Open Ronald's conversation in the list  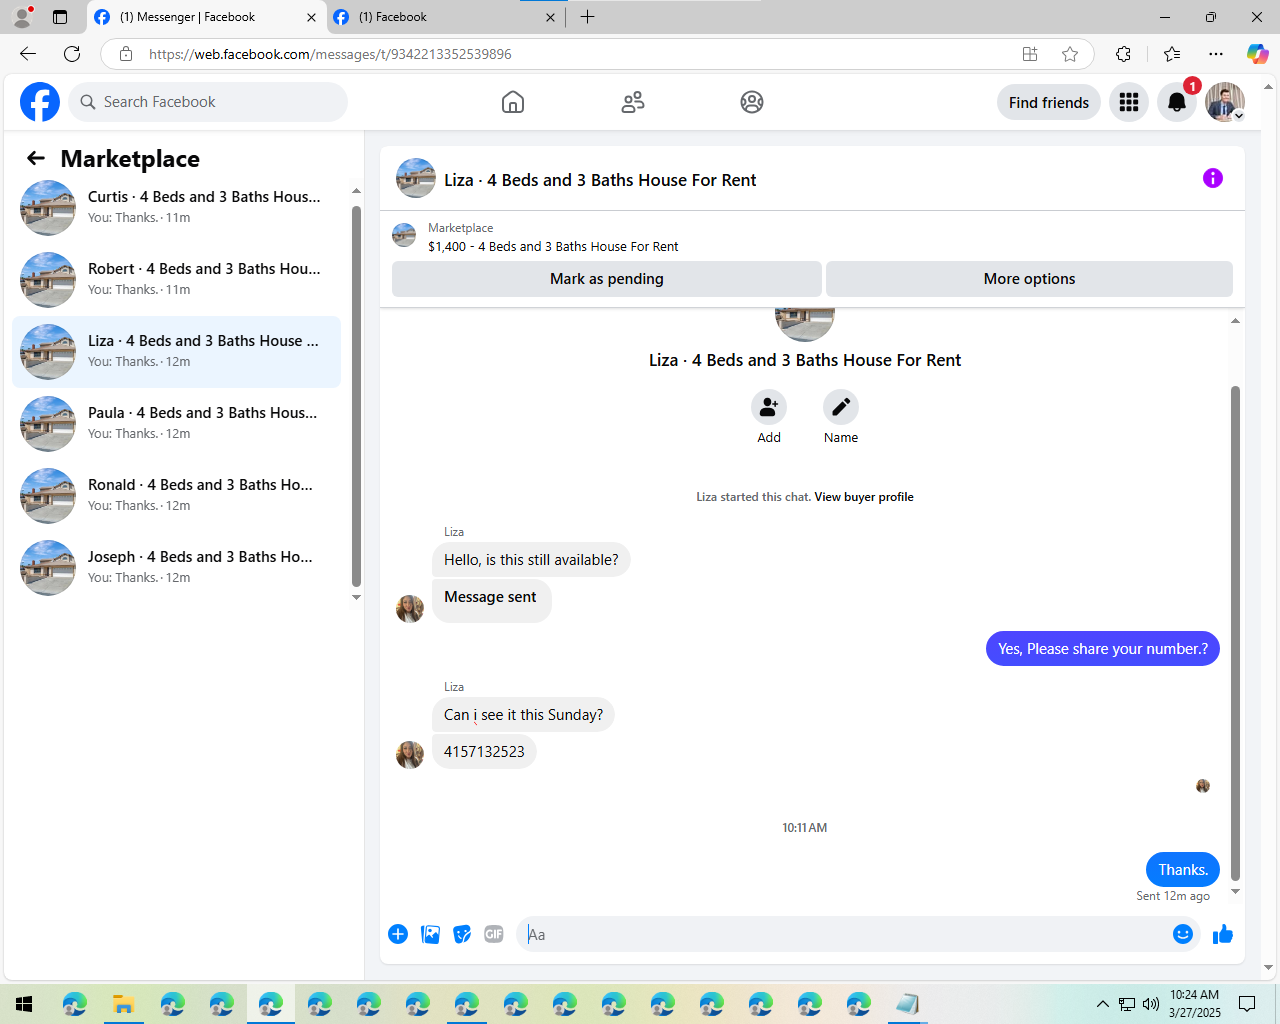coord(176,496)
